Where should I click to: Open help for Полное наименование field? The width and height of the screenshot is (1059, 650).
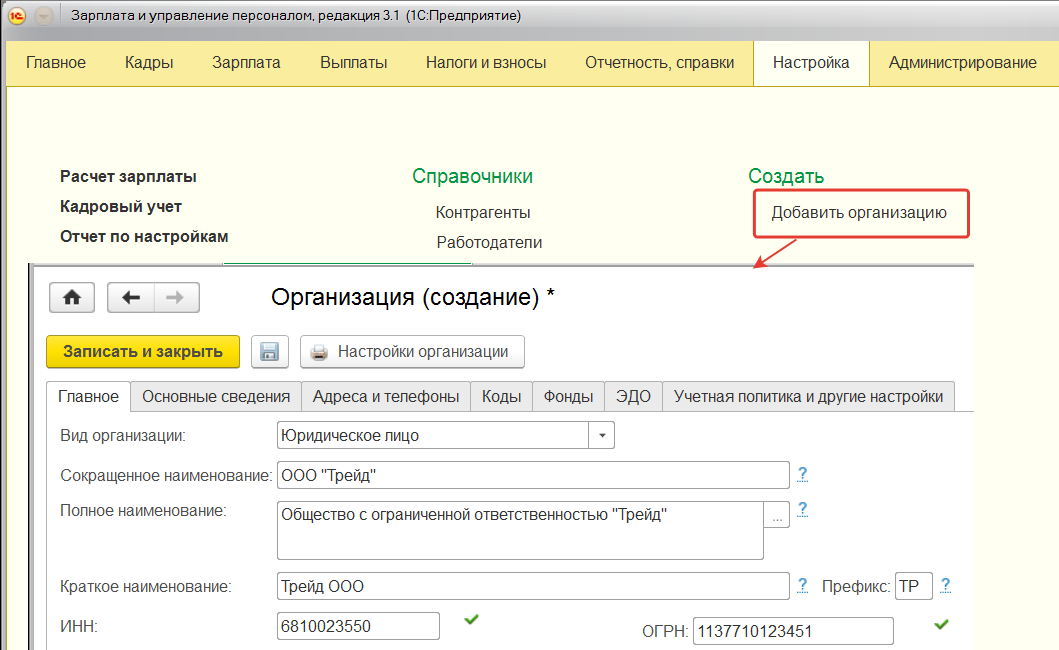[x=802, y=510]
